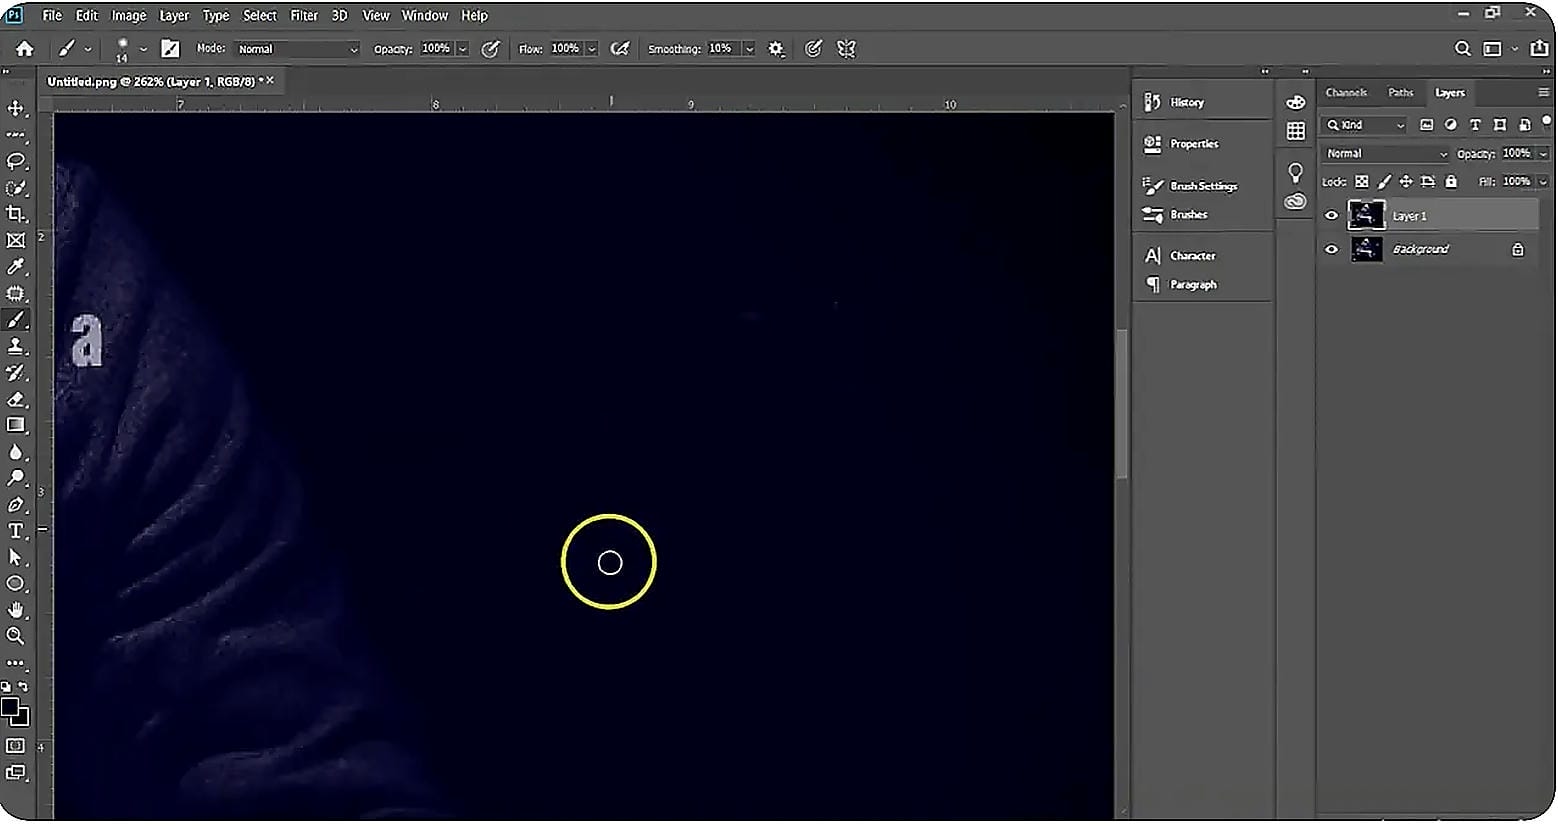Click the foreground color swatch

pyautogui.click(x=10, y=708)
